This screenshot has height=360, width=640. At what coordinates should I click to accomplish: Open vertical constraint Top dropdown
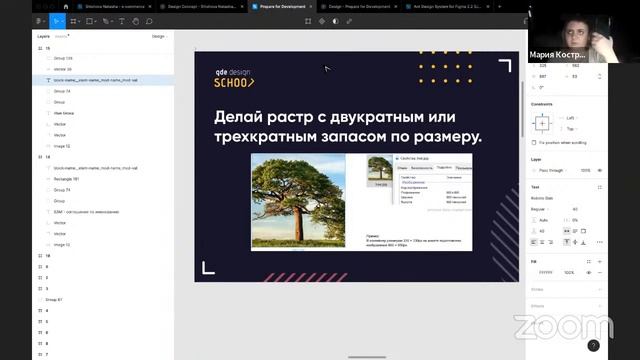pyautogui.click(x=570, y=129)
